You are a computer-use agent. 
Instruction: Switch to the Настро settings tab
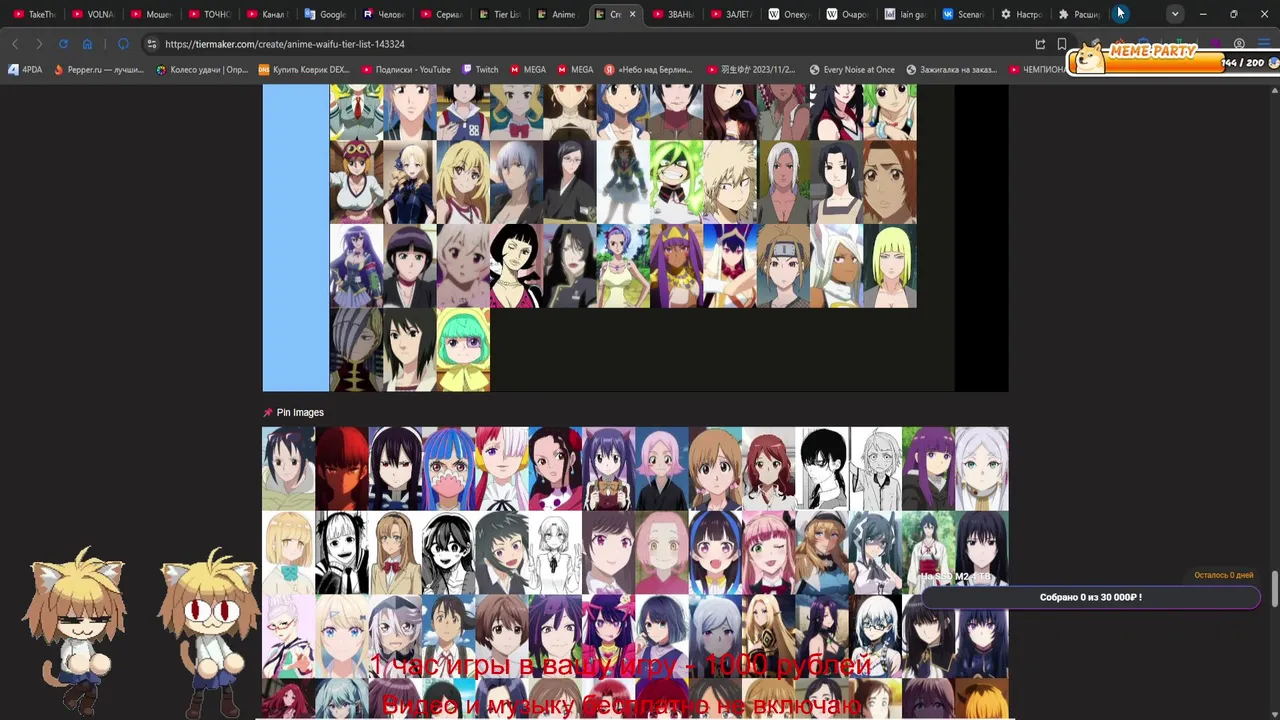(x=1021, y=14)
